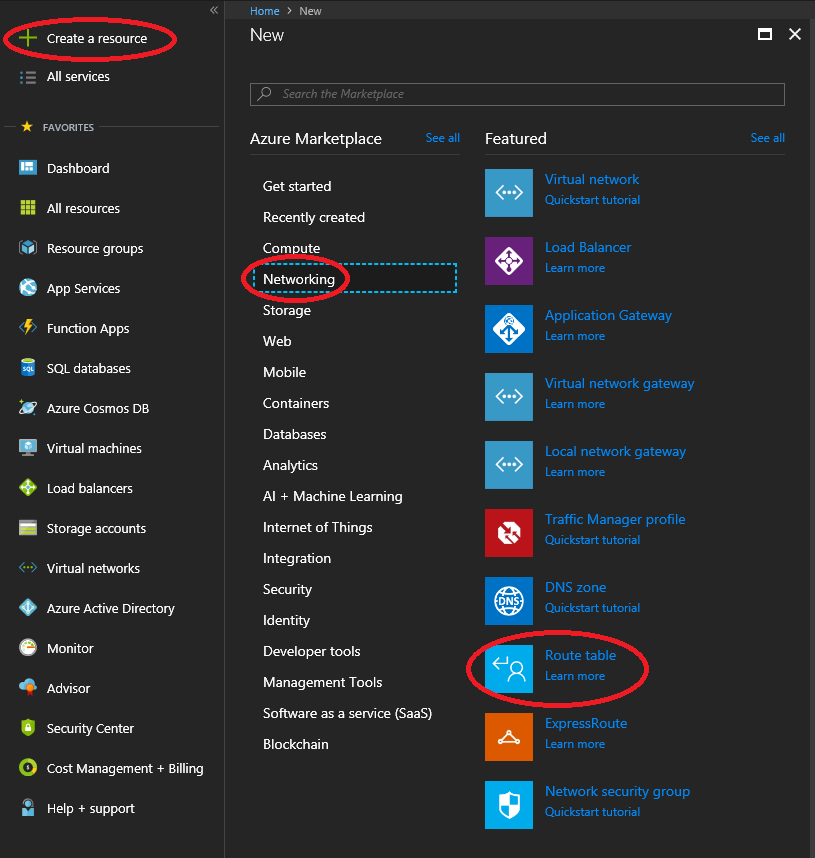The image size is (815, 858).
Task: Open the Monitor gauge icon
Action: 28,648
